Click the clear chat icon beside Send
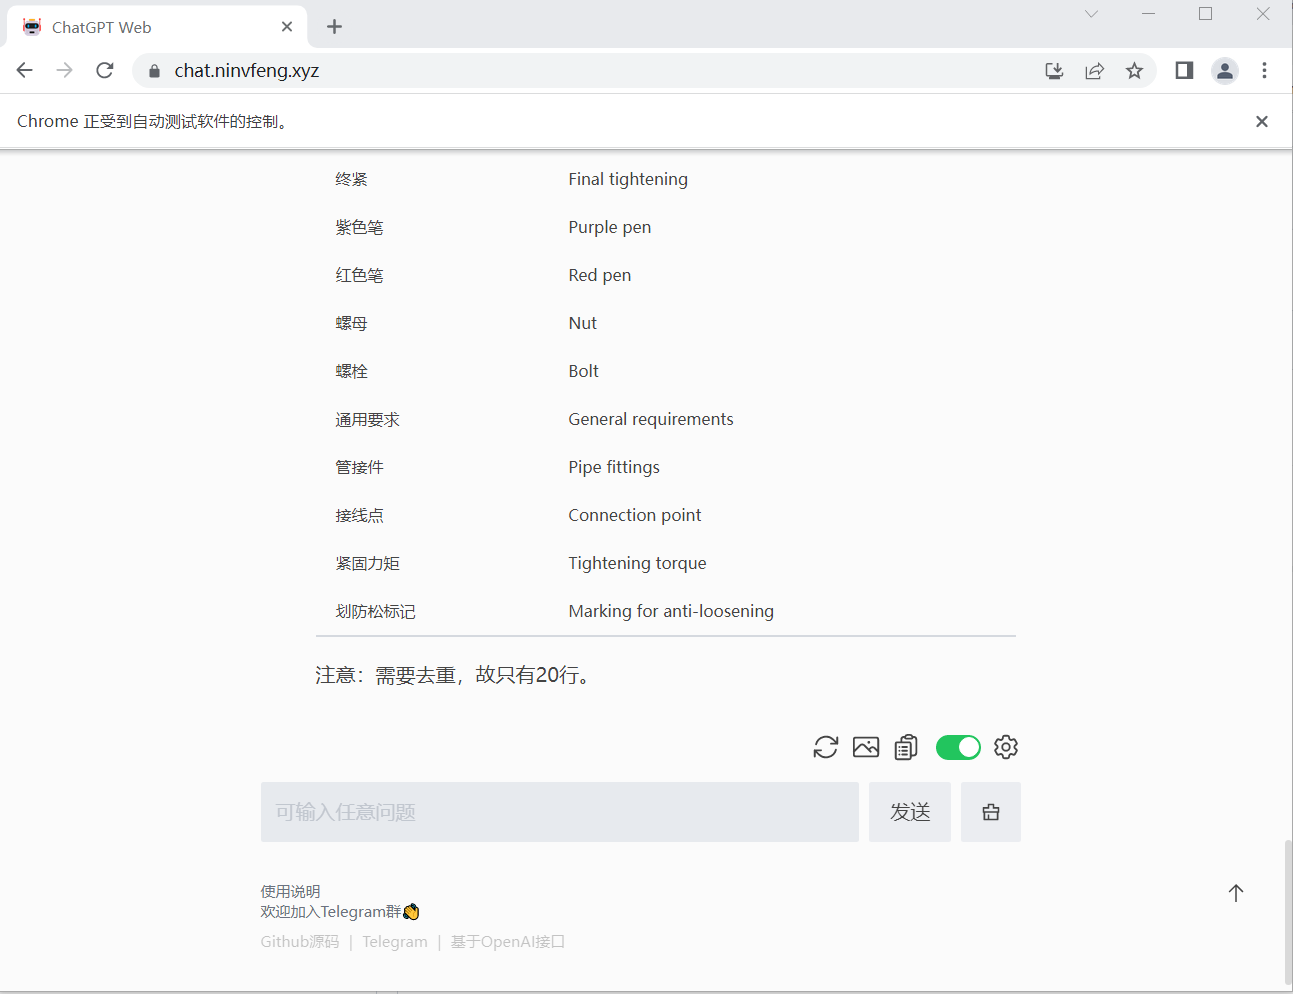The width and height of the screenshot is (1293, 994). (990, 812)
